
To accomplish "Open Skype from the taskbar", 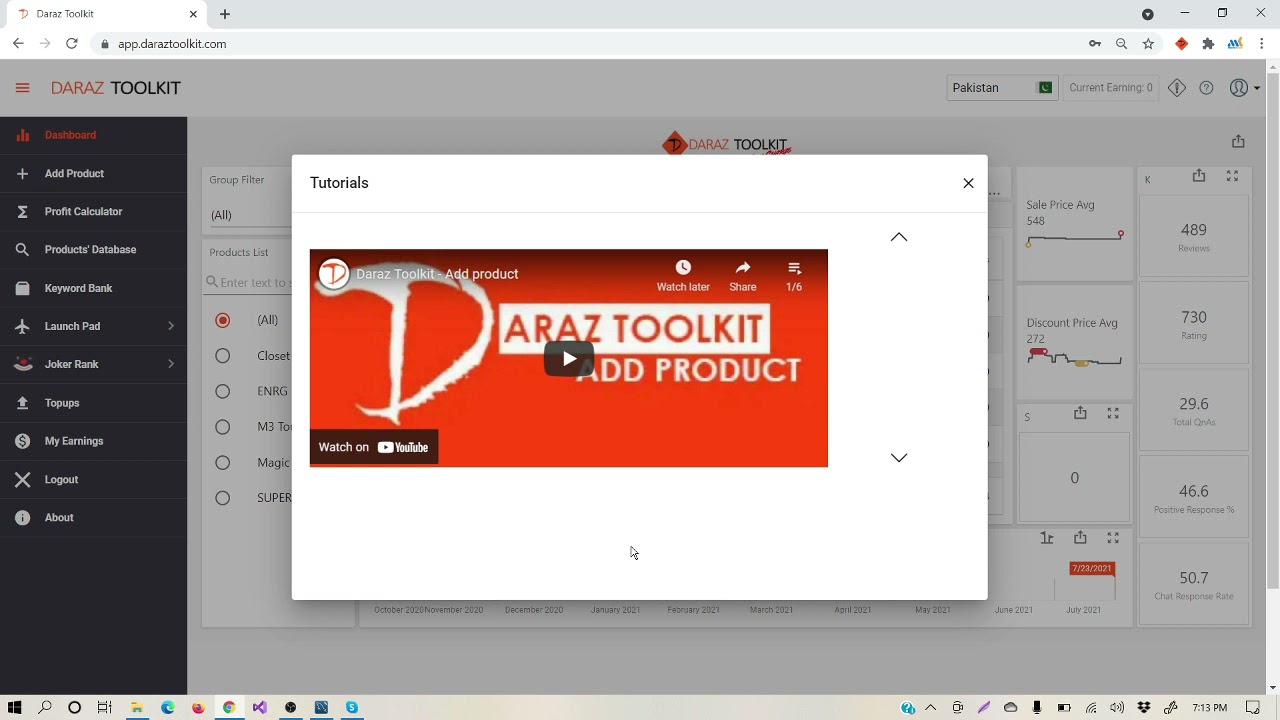I will [352, 708].
